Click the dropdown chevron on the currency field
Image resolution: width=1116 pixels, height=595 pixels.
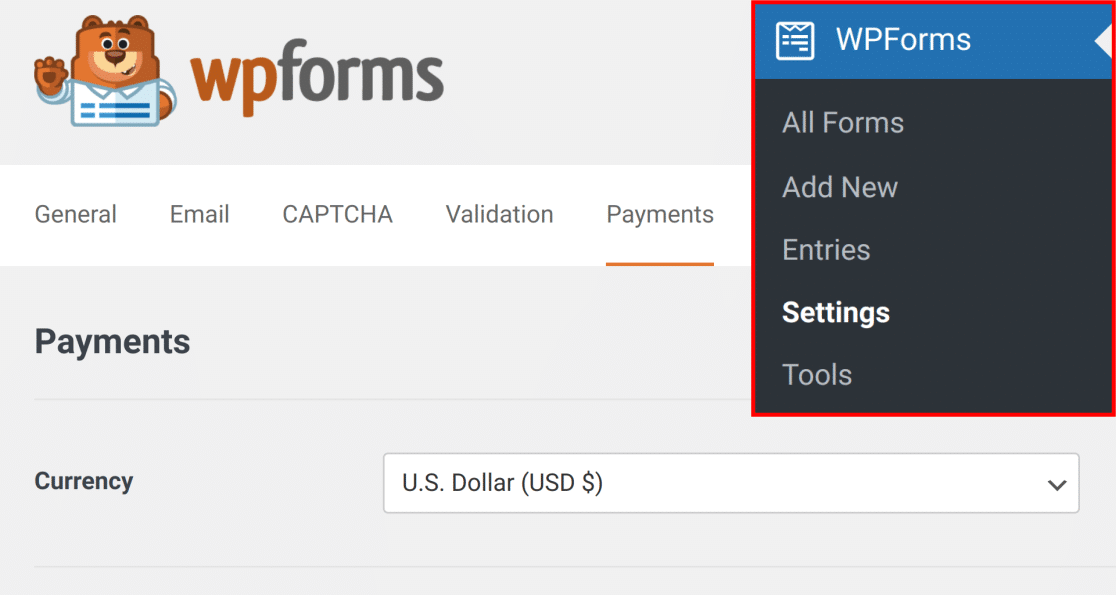click(1057, 483)
